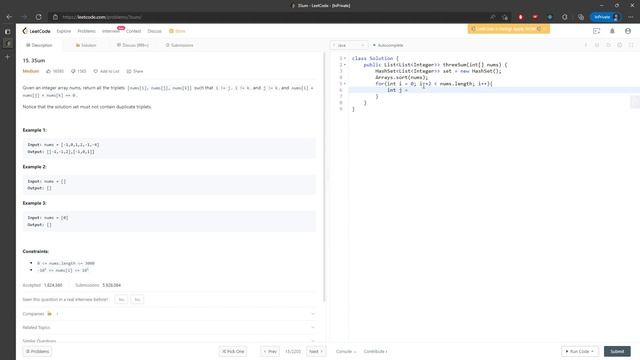
Task: Click the orange premium banner
Action: point(509,29)
